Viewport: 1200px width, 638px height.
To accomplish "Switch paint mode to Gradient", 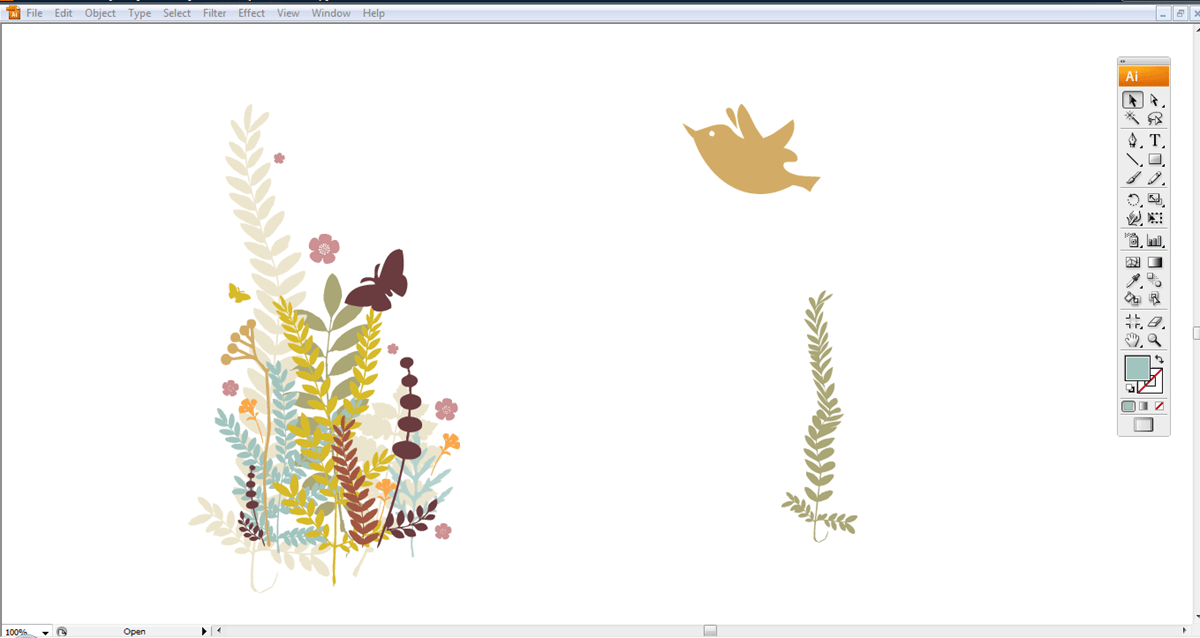I will (x=1144, y=406).
